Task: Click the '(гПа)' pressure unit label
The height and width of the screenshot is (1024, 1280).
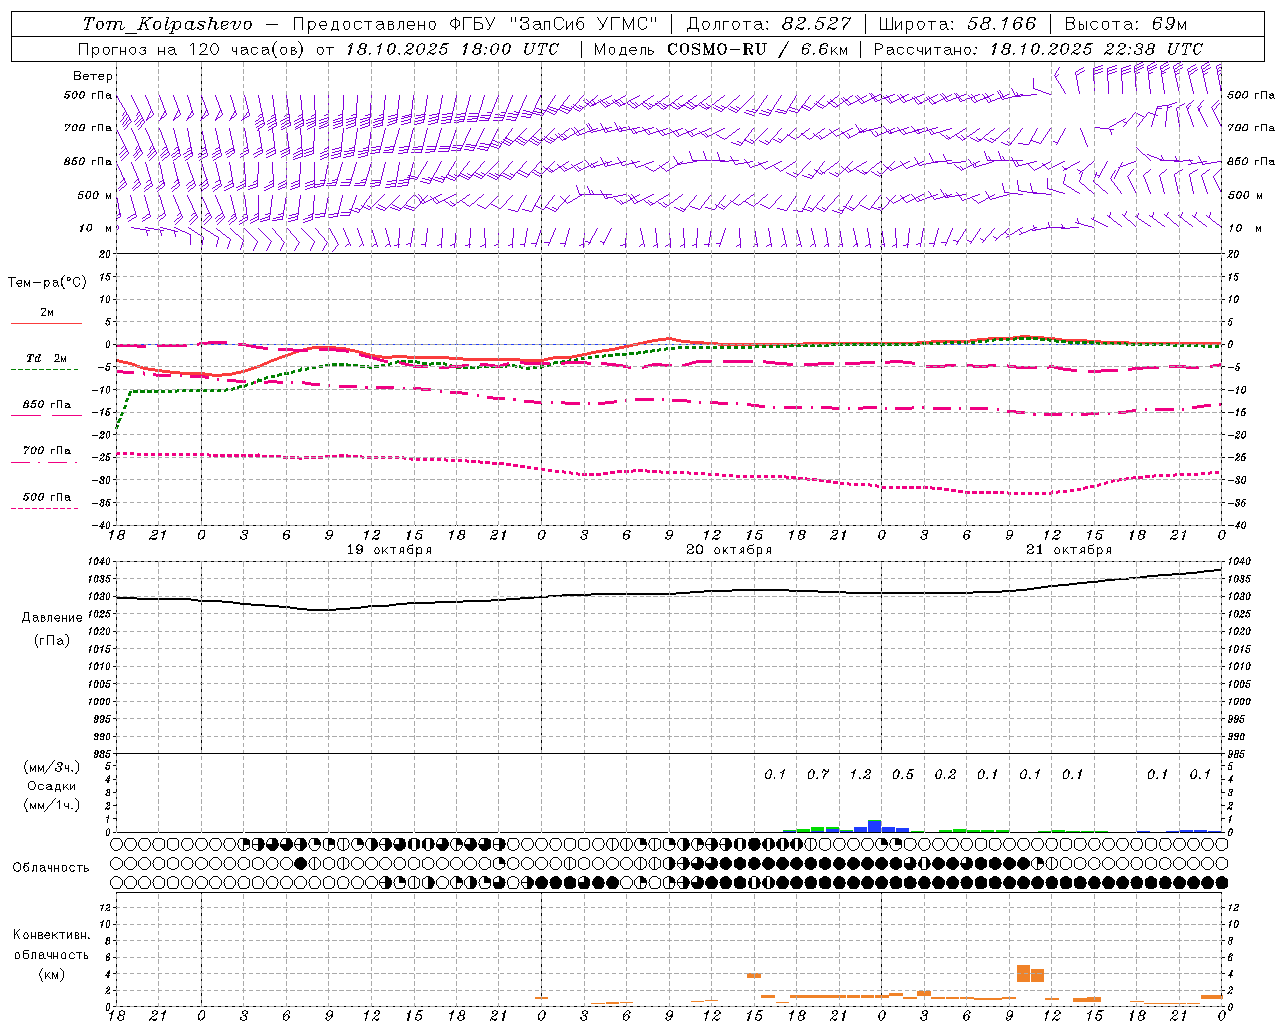Action: click(52, 640)
